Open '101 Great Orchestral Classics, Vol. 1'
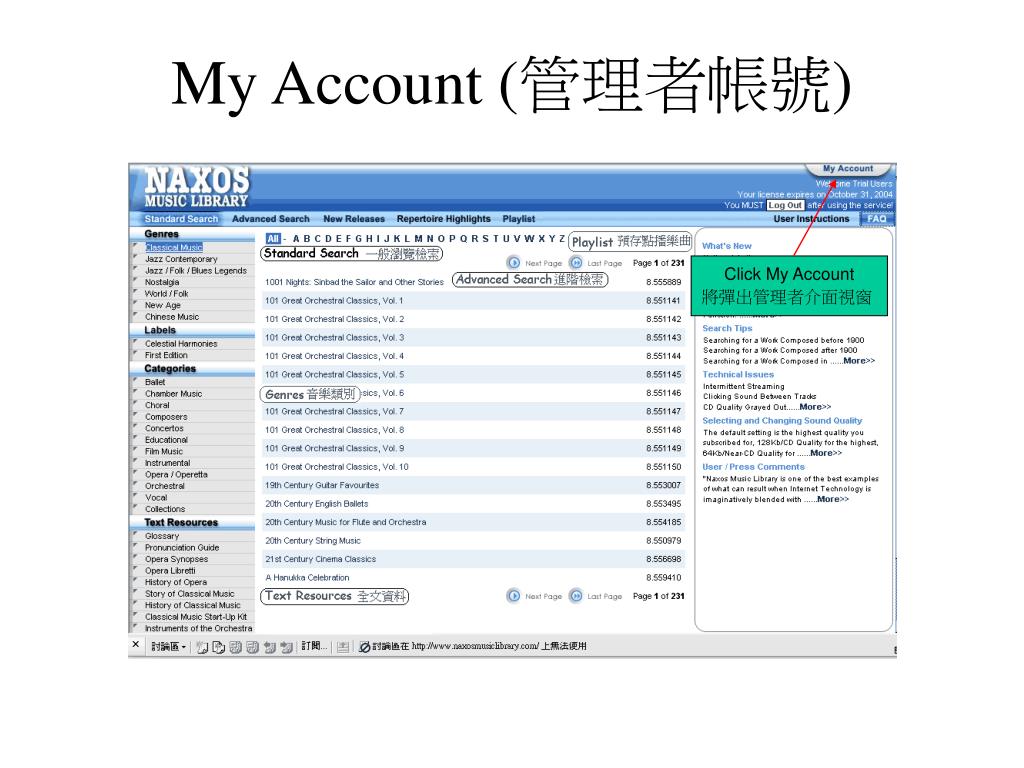This screenshot has width=1024, height=768. 334,300
